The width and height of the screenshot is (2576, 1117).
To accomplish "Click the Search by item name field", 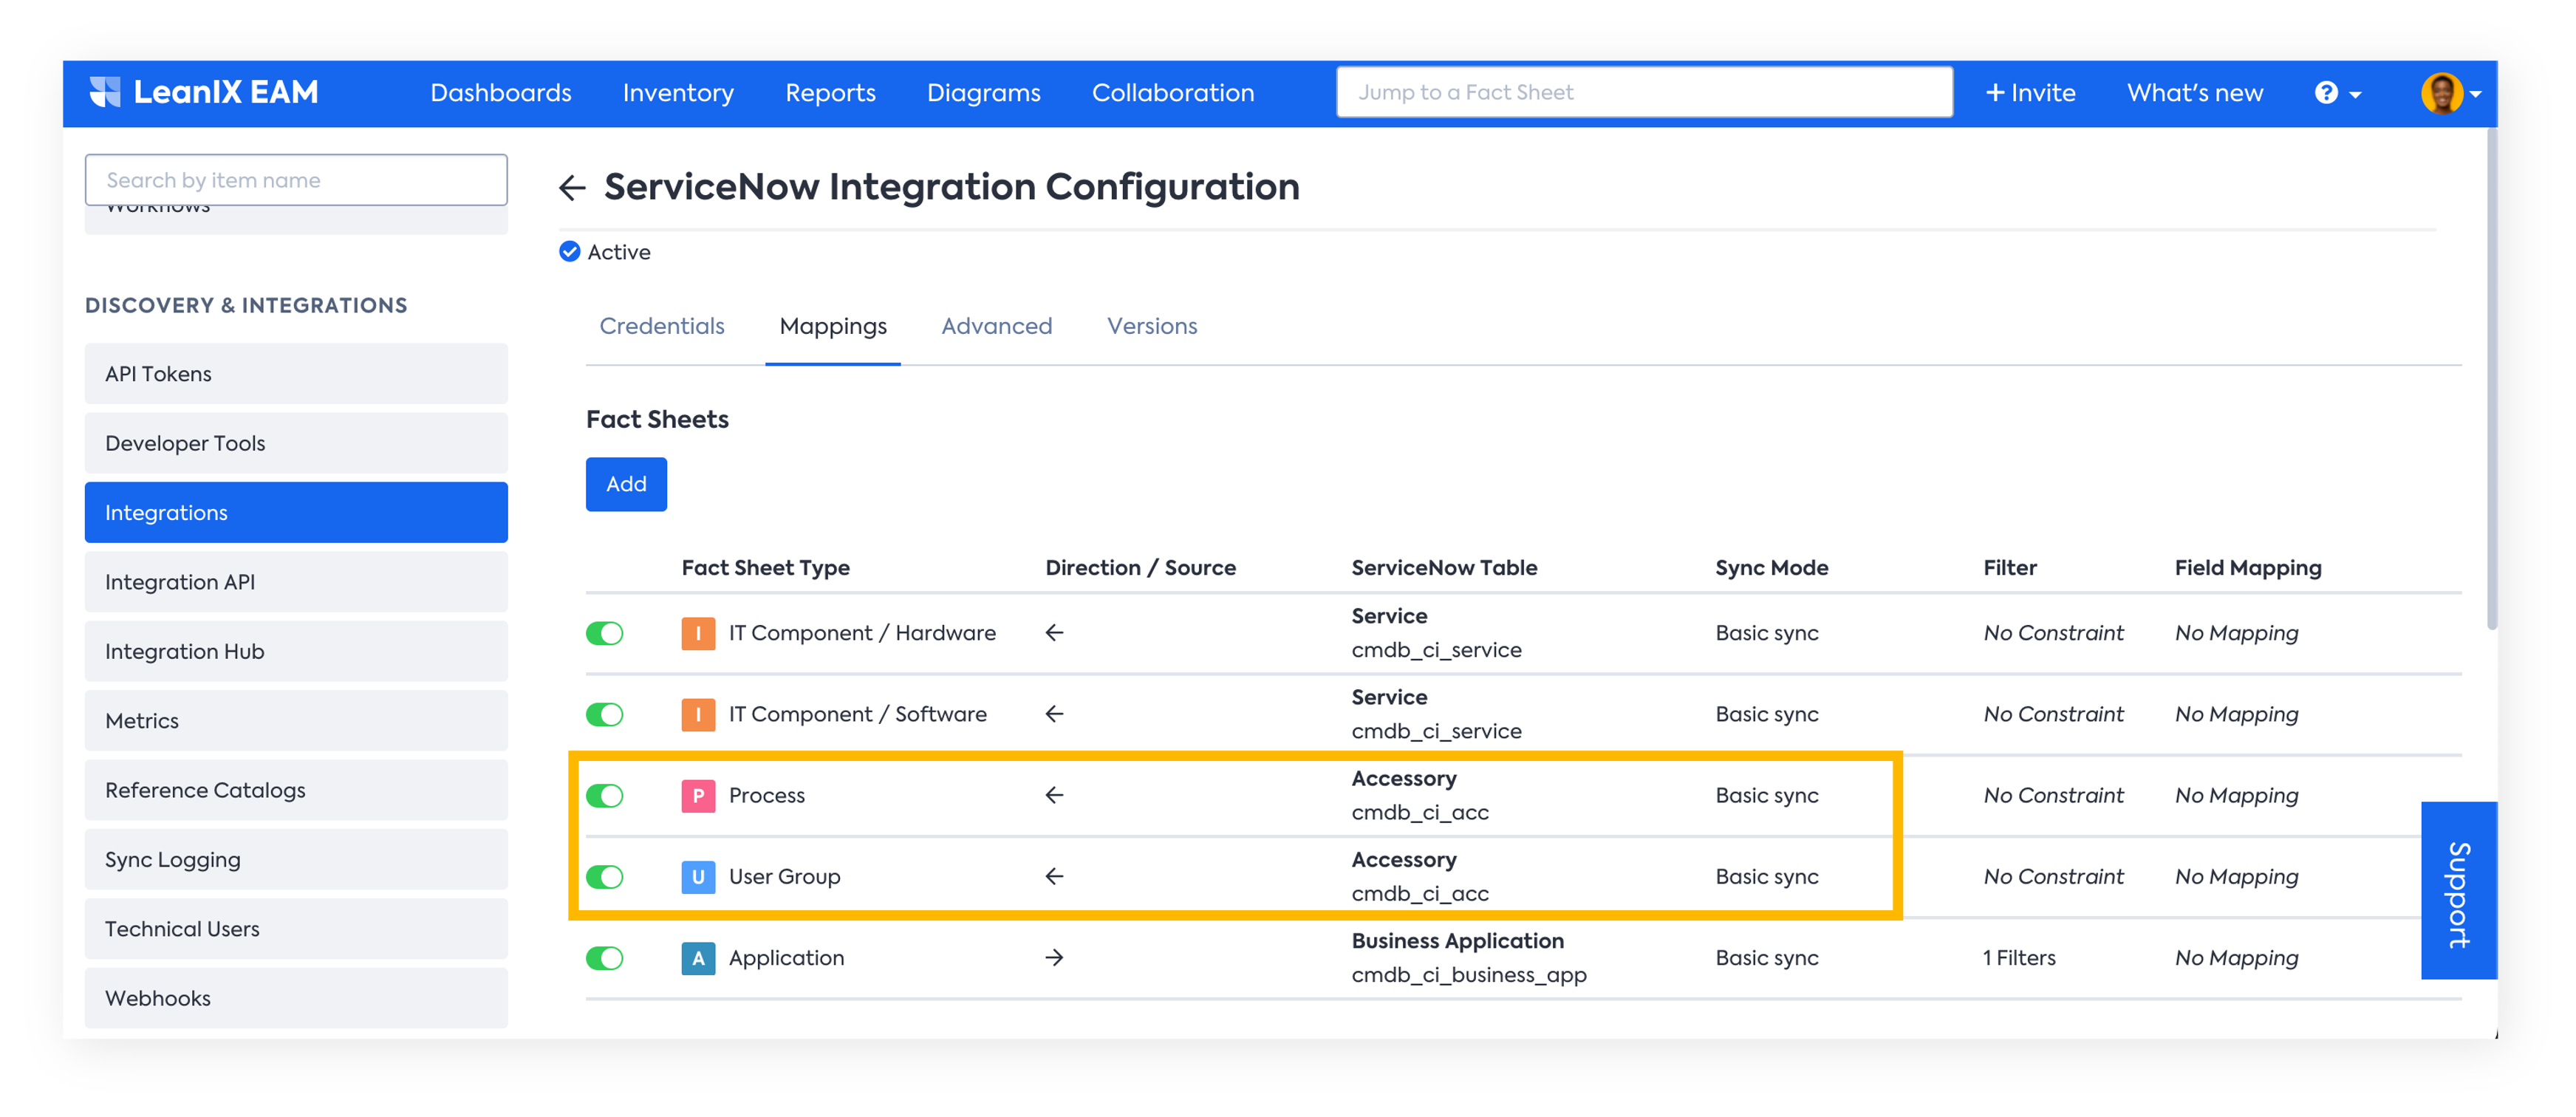I will [x=296, y=180].
